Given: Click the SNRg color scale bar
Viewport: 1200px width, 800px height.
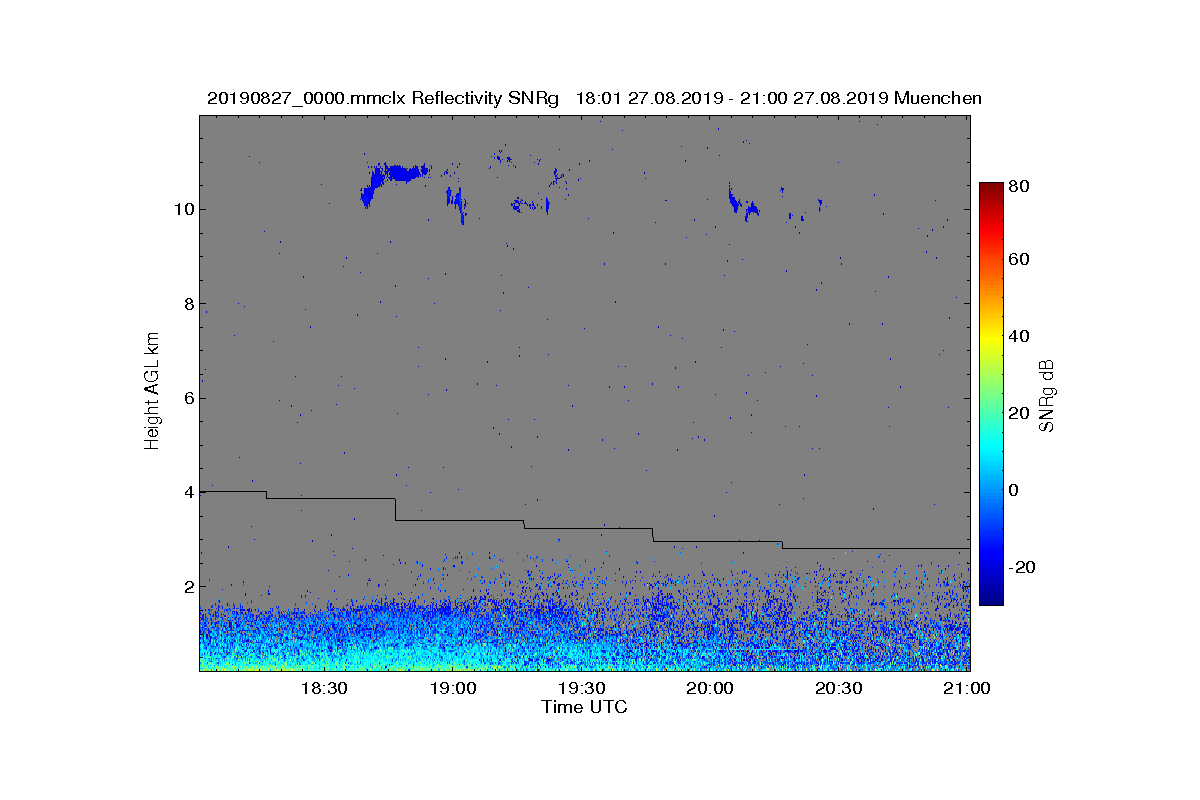Looking at the screenshot, I should tap(991, 394).
